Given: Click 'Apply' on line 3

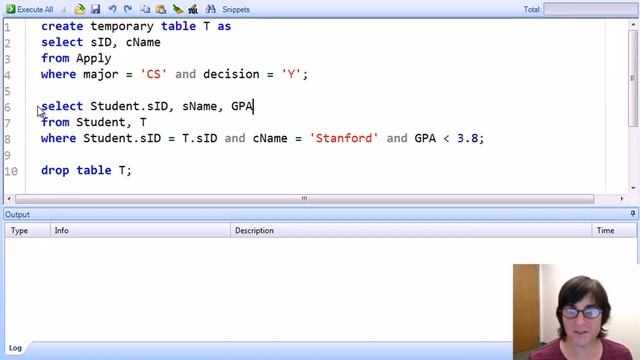Looking at the screenshot, I should point(93,58).
